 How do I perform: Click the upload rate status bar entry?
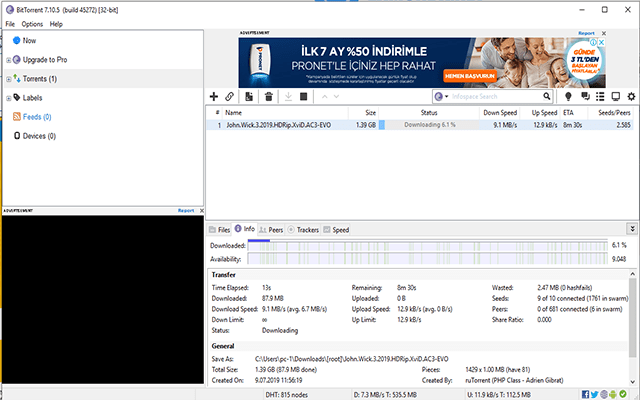click(x=499, y=395)
